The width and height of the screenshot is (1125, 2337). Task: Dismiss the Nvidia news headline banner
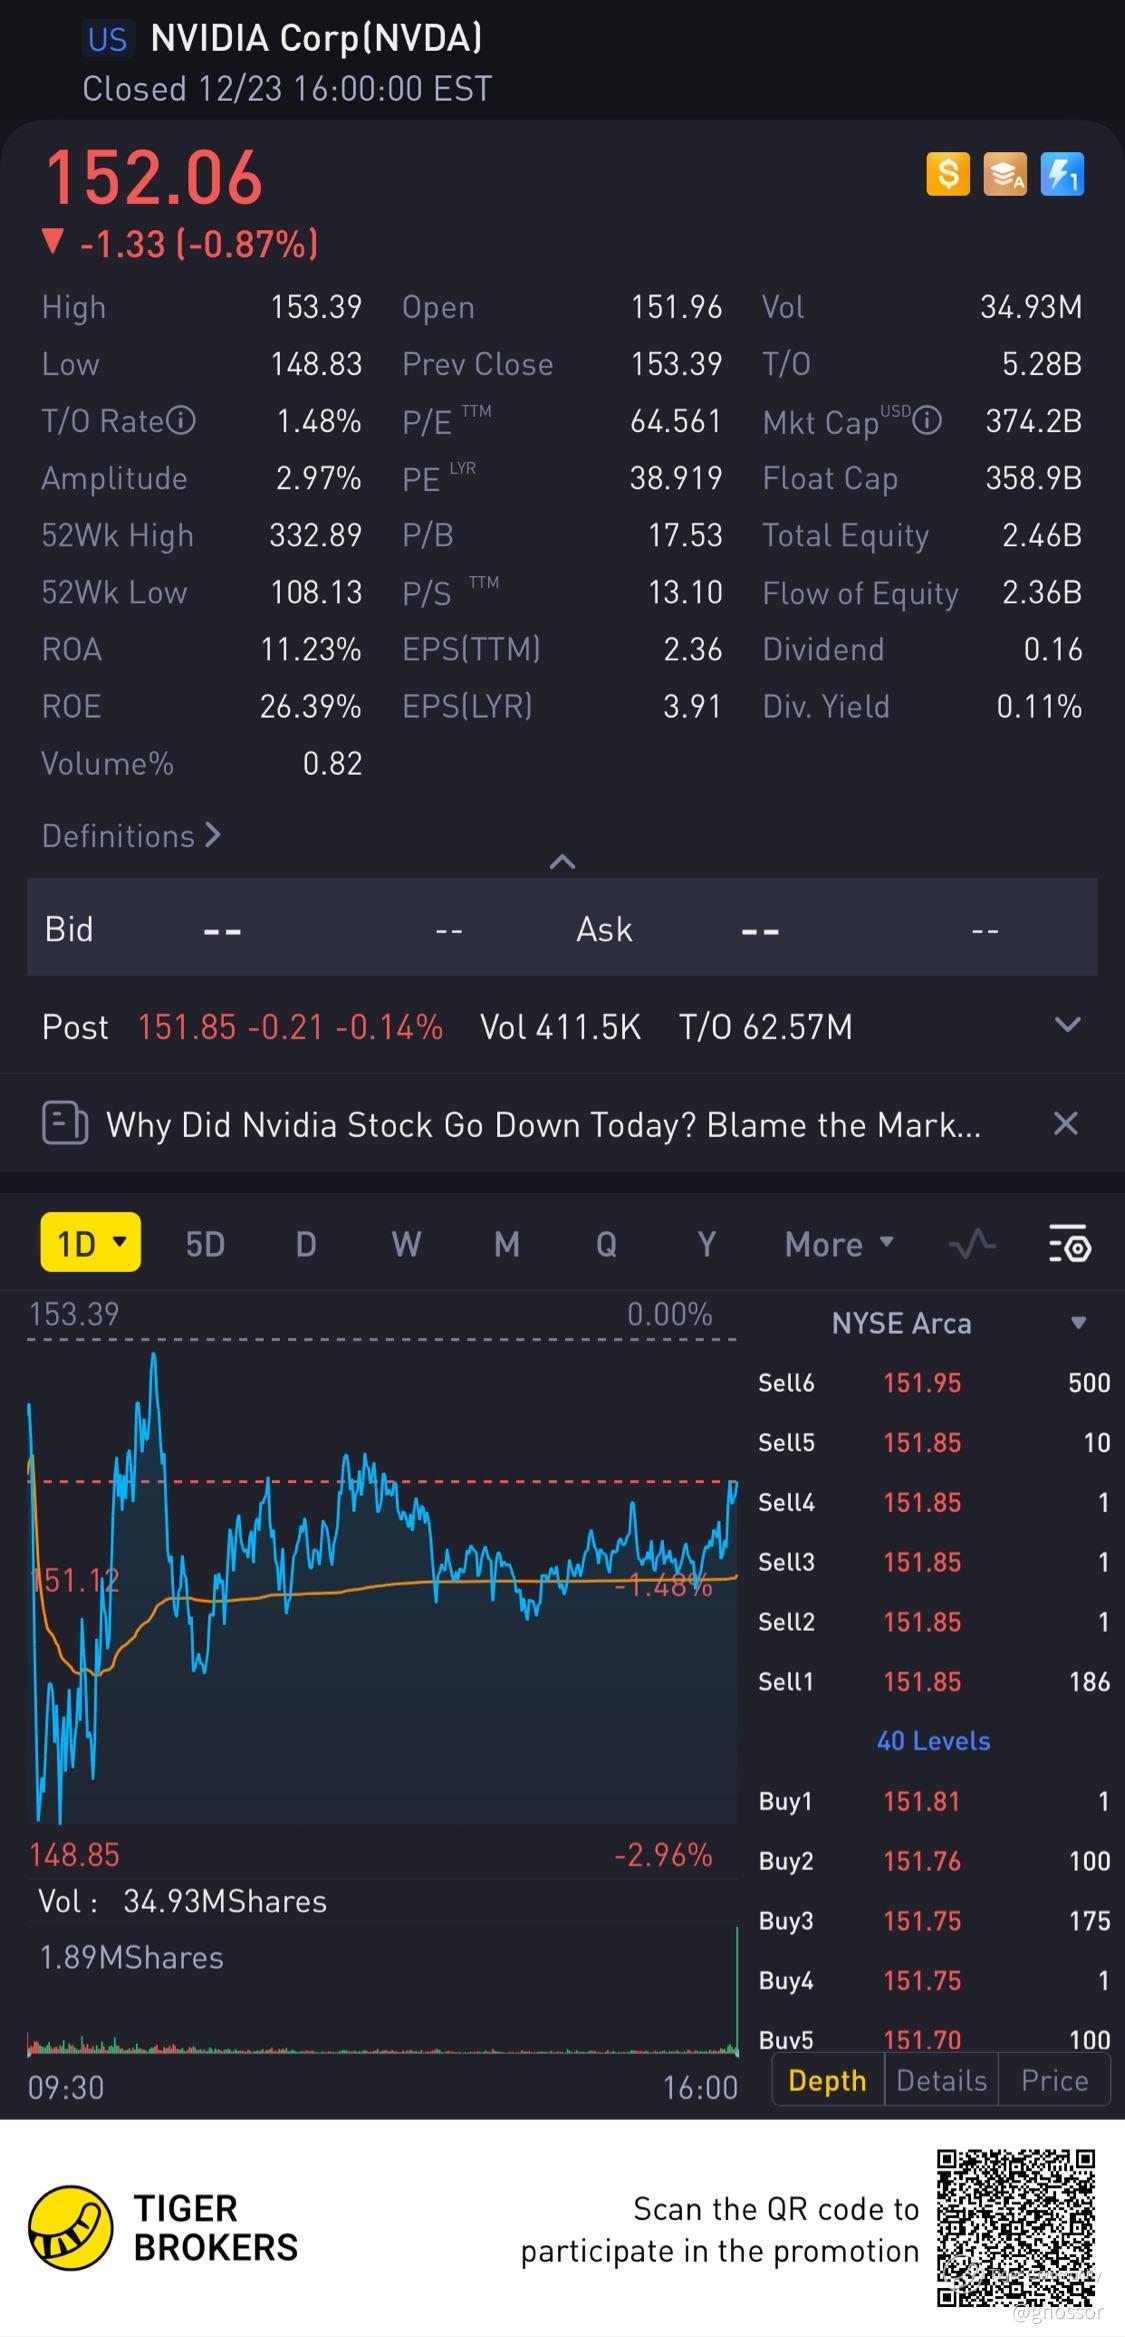pyautogui.click(x=1066, y=1123)
